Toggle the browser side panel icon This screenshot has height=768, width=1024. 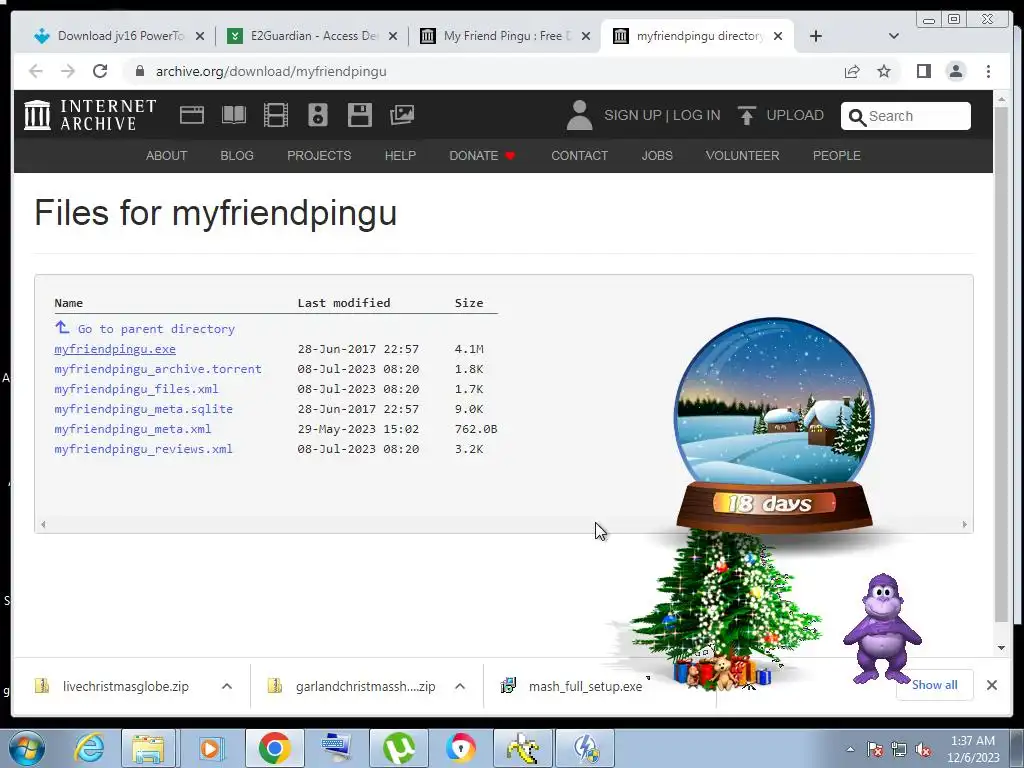tap(923, 71)
